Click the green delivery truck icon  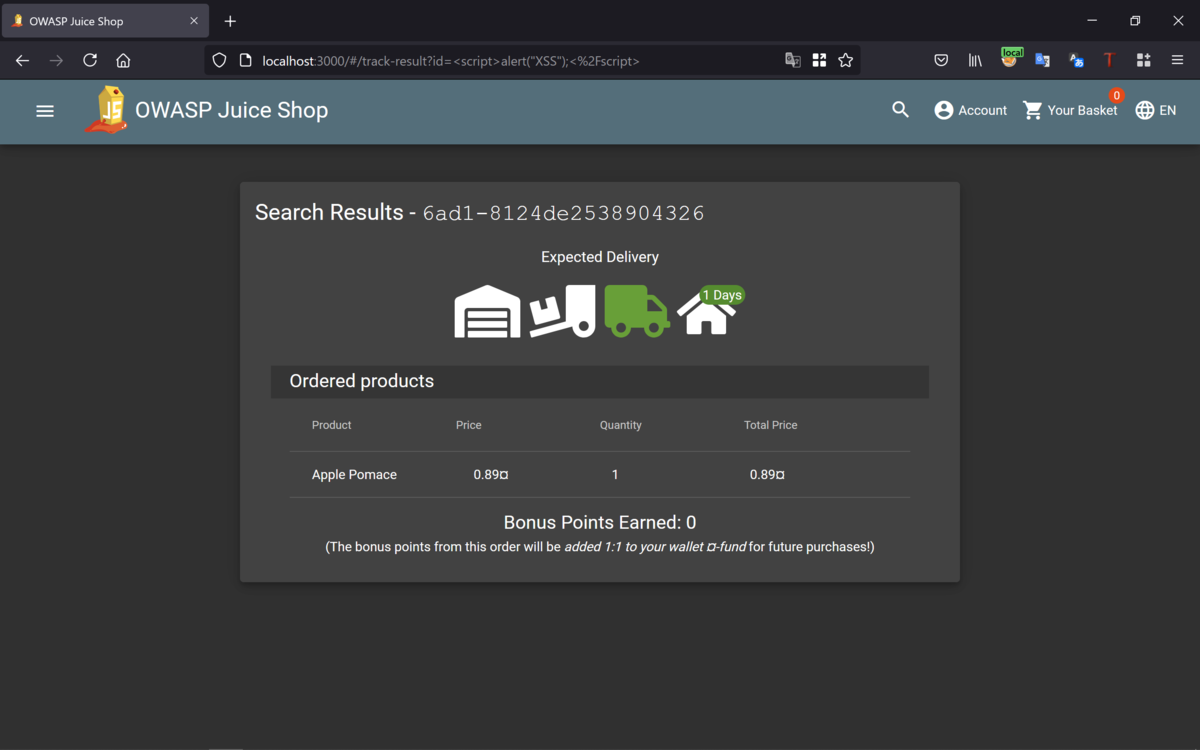pyautogui.click(x=637, y=311)
